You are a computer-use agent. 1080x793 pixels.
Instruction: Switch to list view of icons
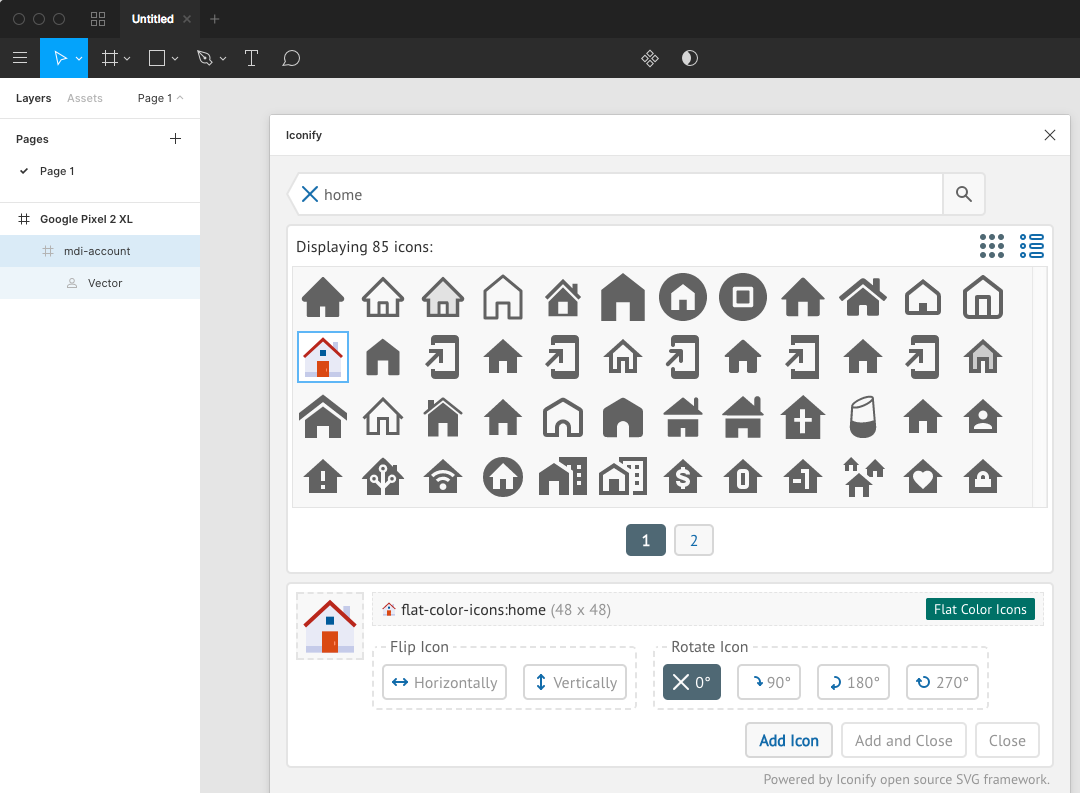[x=1031, y=246]
